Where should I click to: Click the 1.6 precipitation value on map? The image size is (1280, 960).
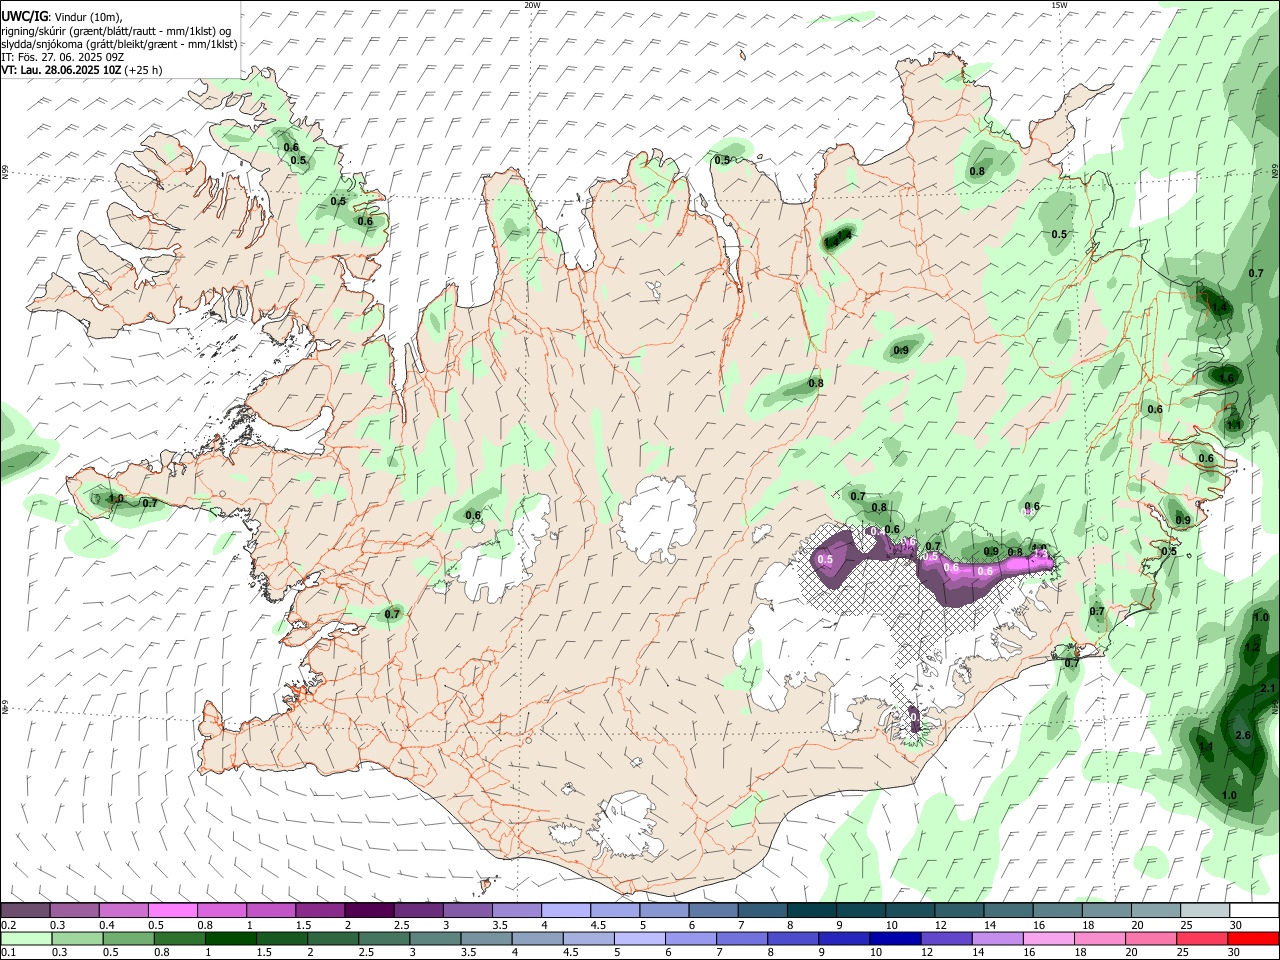1226,377
